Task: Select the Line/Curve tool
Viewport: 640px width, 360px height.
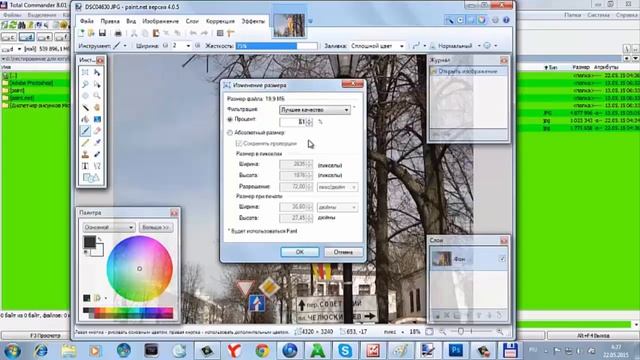Action: [97, 166]
